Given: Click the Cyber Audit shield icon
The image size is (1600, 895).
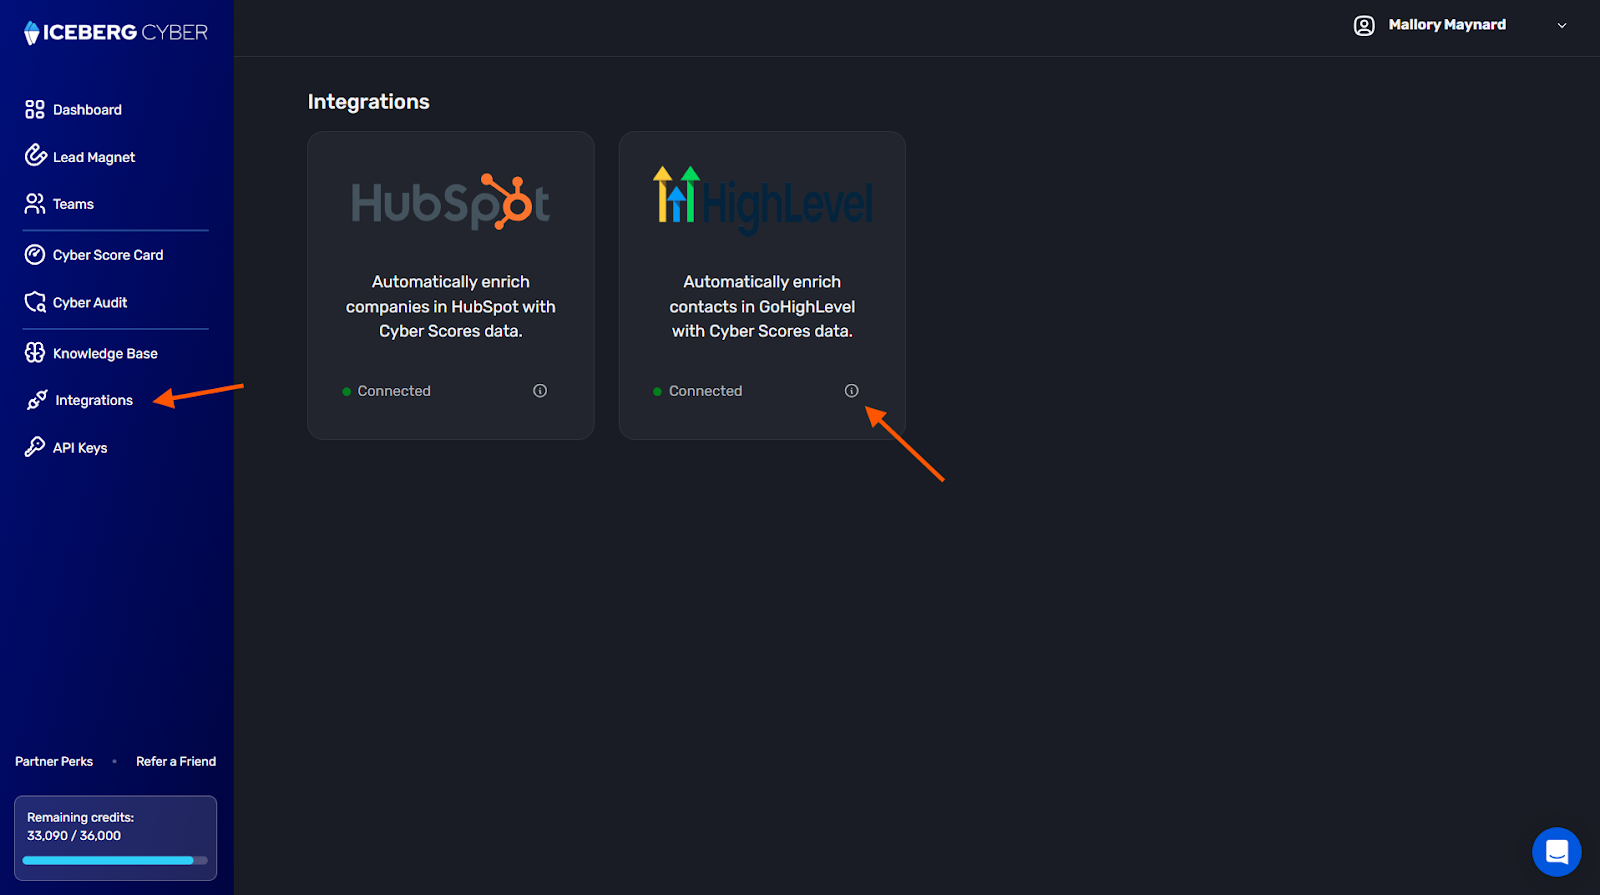Looking at the screenshot, I should (x=35, y=302).
